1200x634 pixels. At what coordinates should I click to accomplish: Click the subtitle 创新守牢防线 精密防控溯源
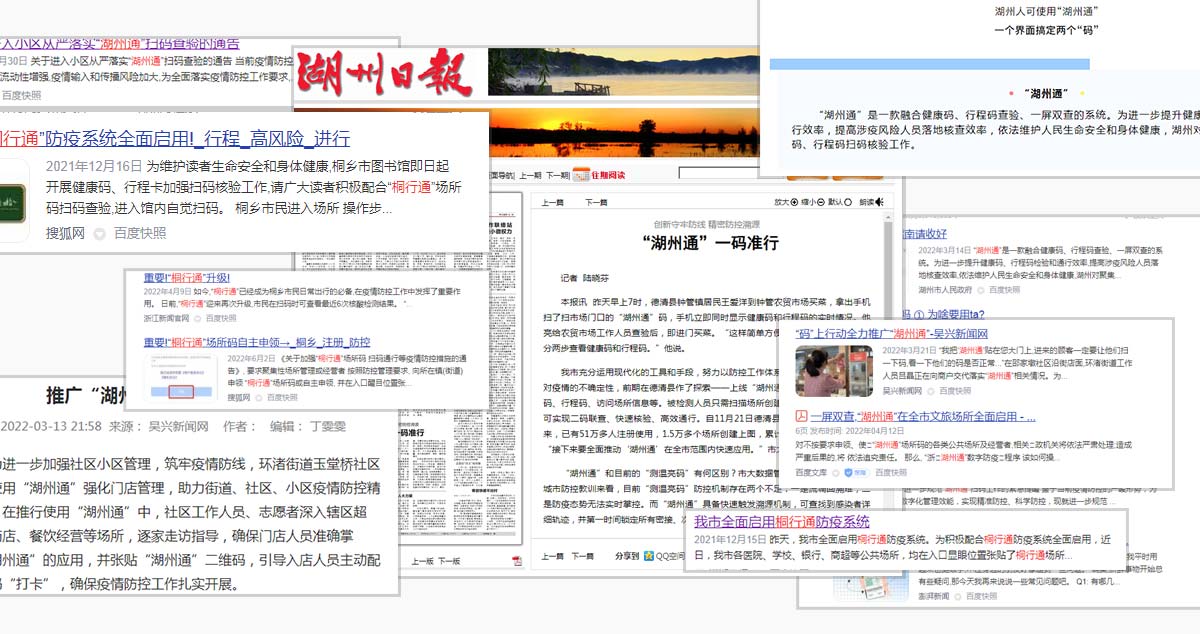pos(707,225)
